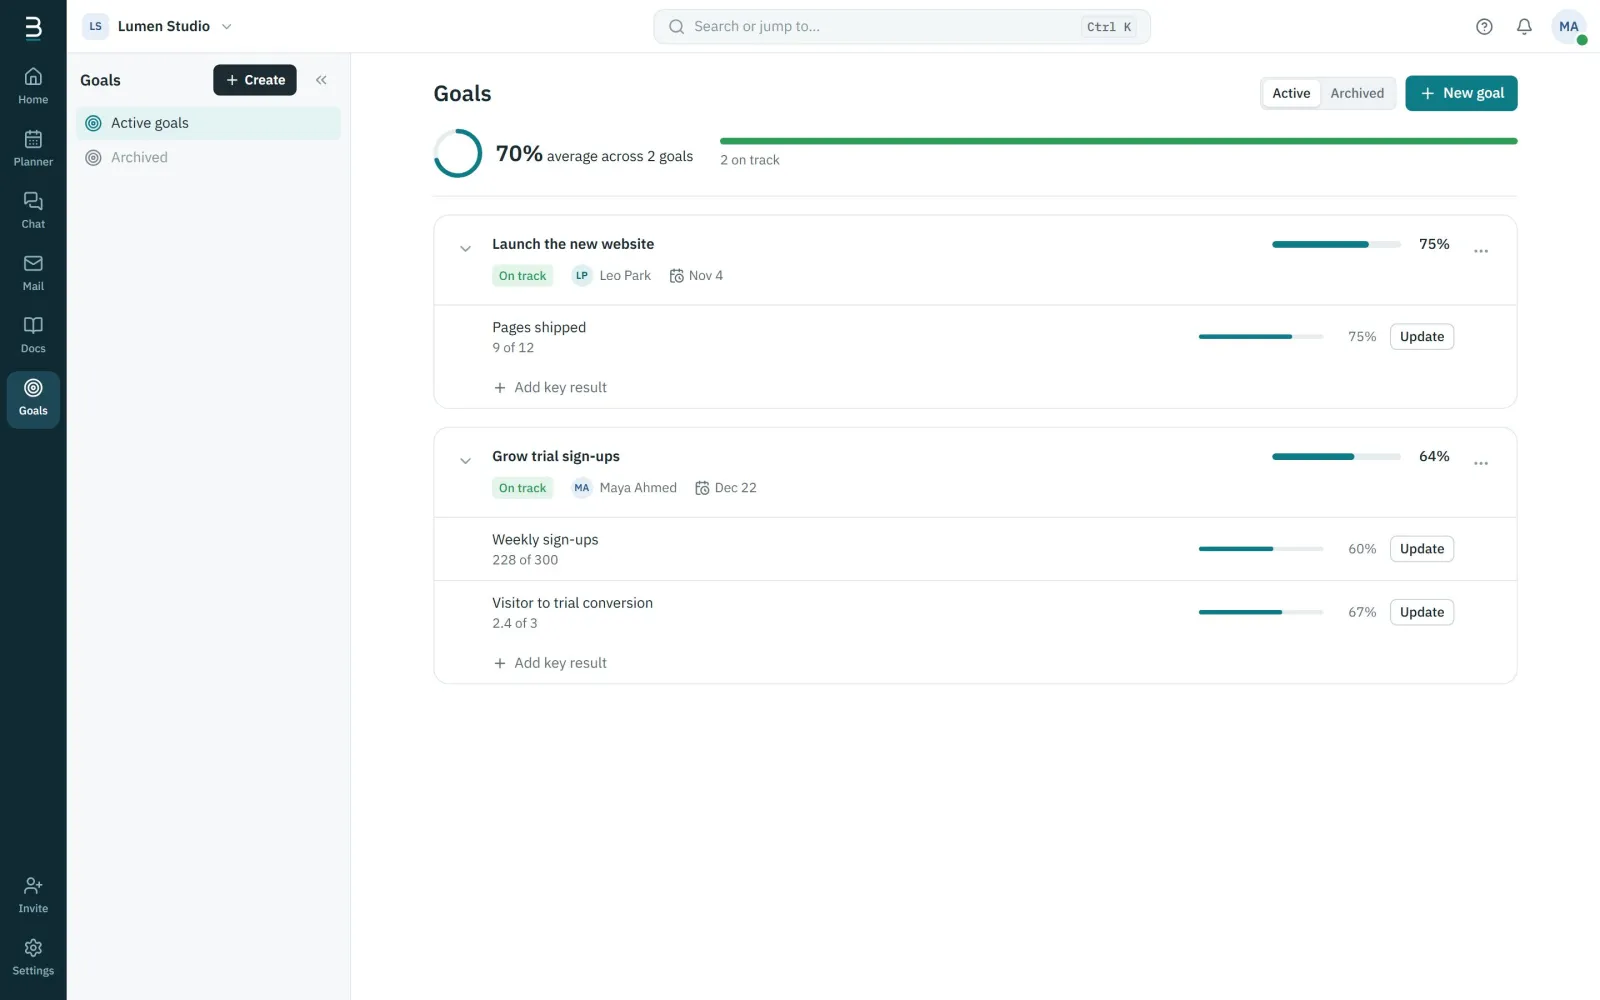Viewport: 1600px width, 1000px height.
Task: Open the notifications bell
Action: 1524,27
